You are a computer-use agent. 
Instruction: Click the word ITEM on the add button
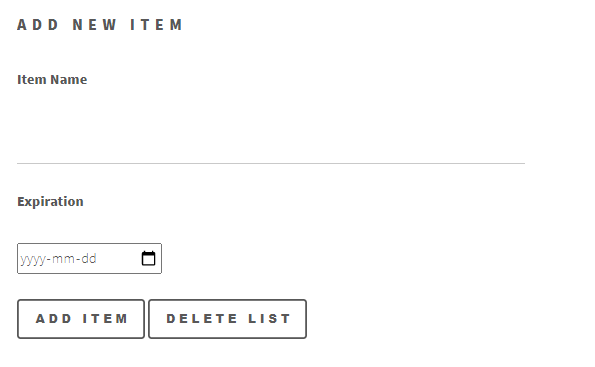[105, 319]
